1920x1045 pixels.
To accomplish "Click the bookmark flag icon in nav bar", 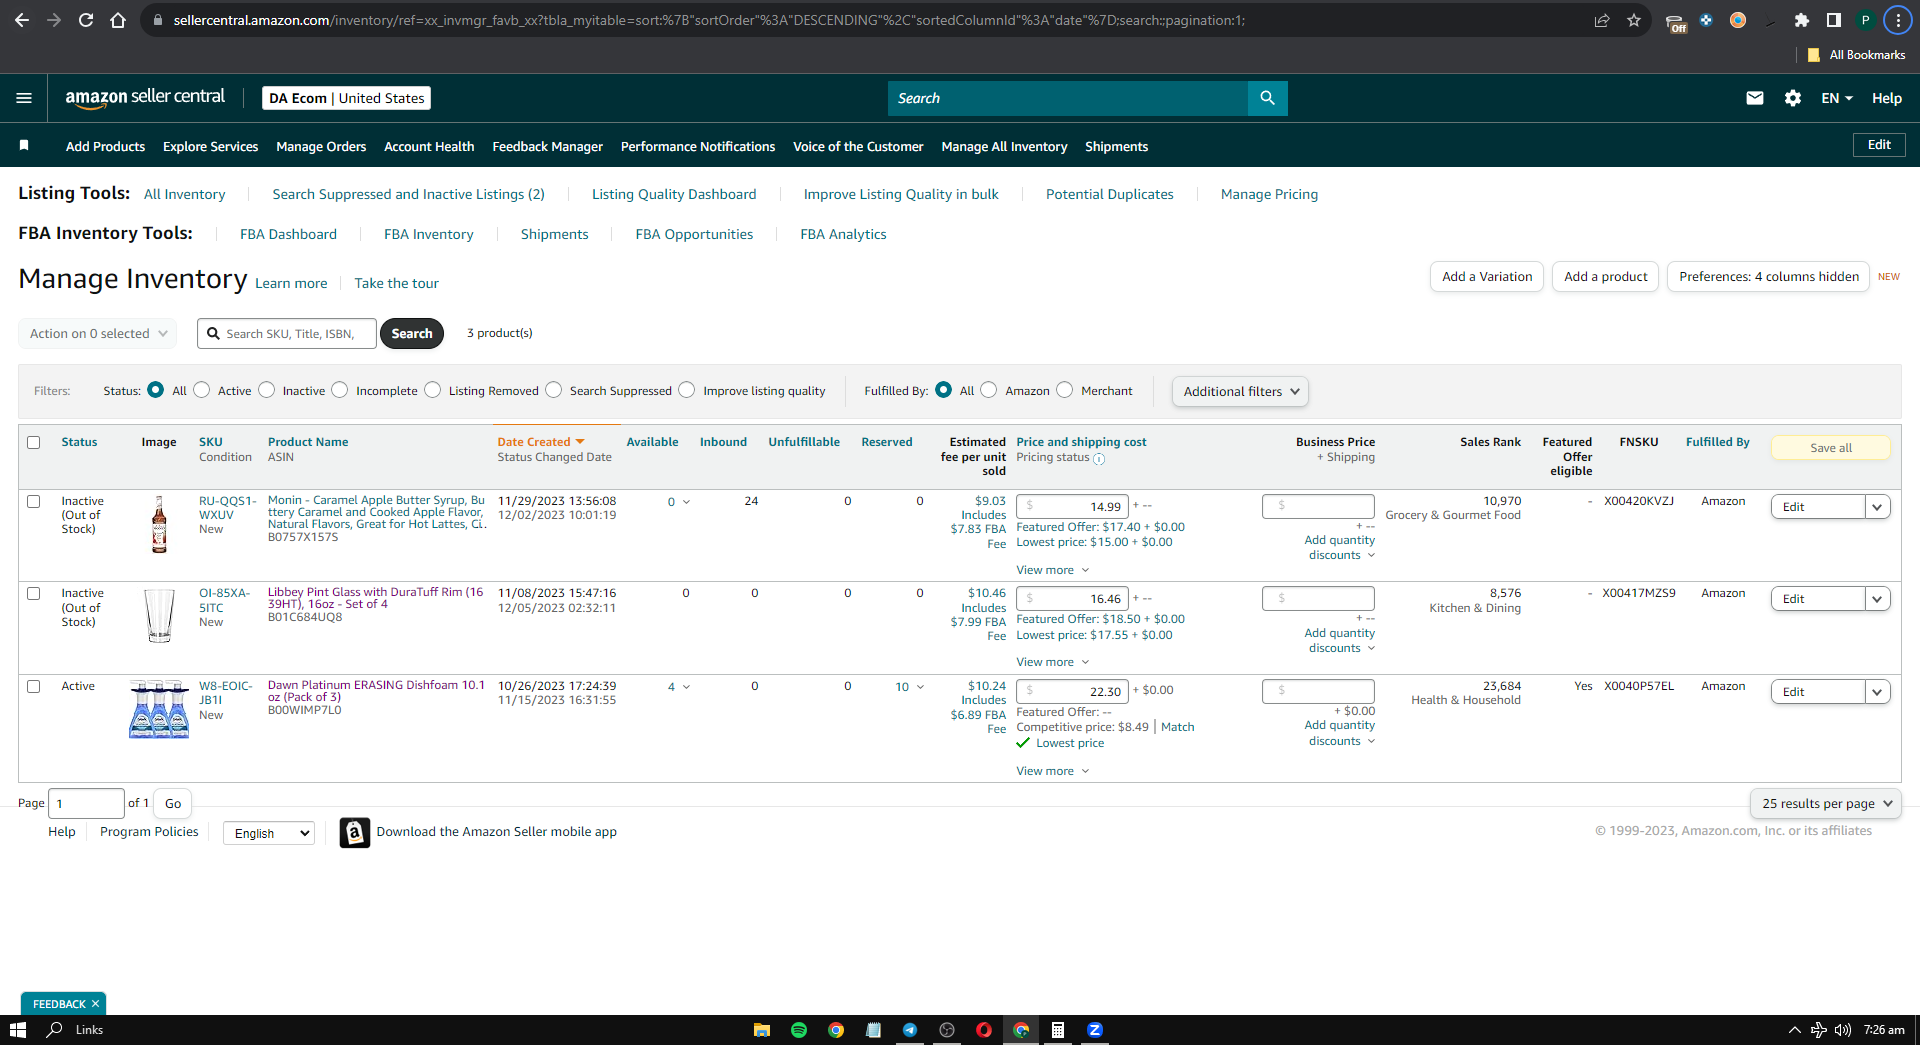I will 24,146.
